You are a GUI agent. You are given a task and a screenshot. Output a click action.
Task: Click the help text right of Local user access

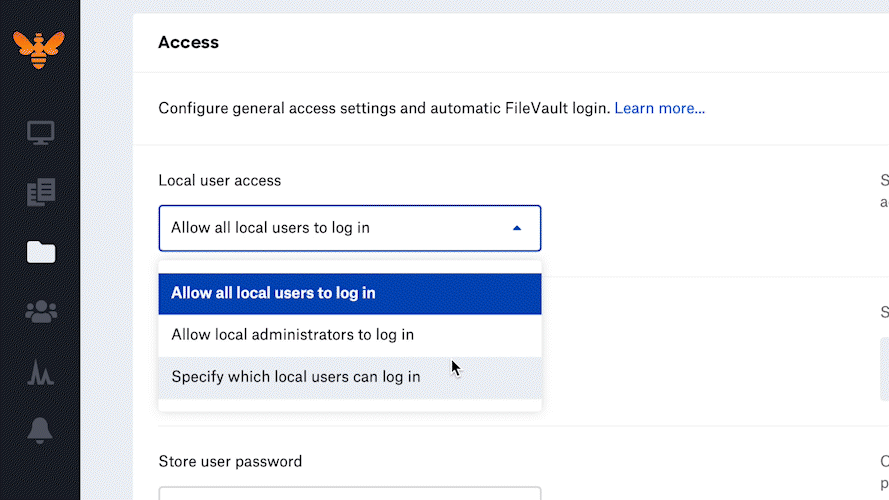pyautogui.click(x=883, y=191)
